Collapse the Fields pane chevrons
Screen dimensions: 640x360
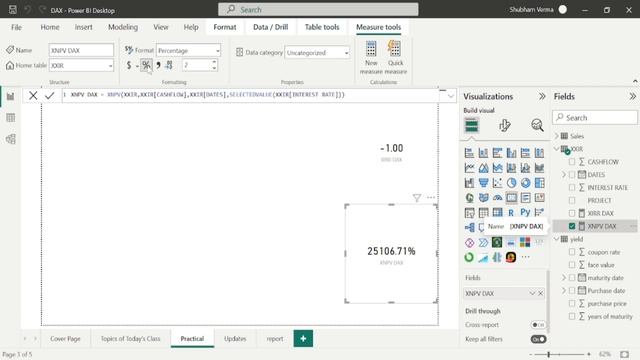point(632,97)
